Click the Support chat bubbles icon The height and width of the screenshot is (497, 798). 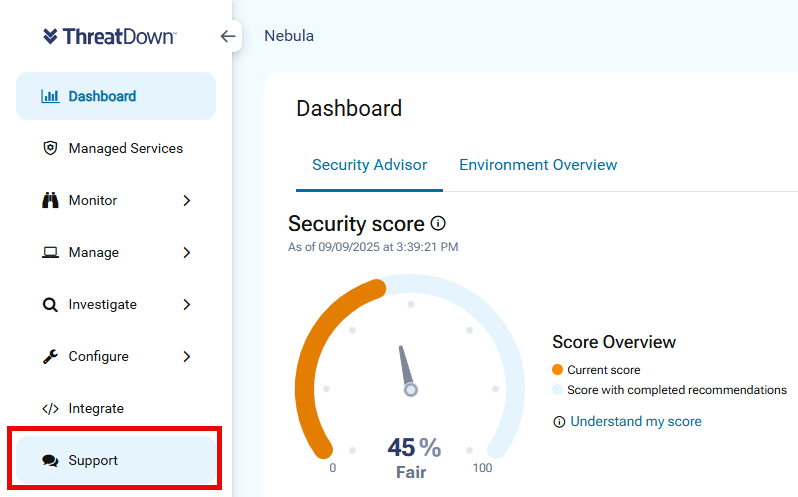pyautogui.click(x=50, y=460)
